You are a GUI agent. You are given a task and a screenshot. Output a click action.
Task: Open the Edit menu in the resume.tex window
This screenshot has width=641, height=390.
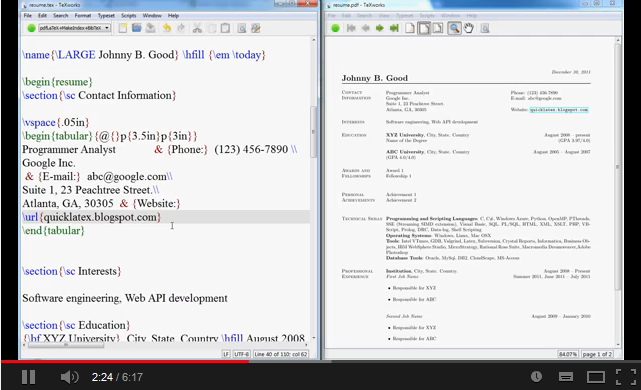pos(42,16)
